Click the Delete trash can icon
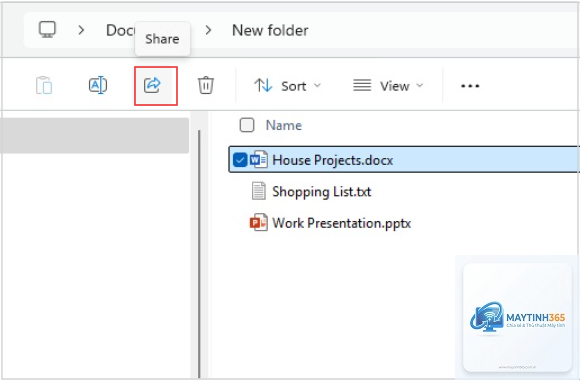 [x=206, y=85]
